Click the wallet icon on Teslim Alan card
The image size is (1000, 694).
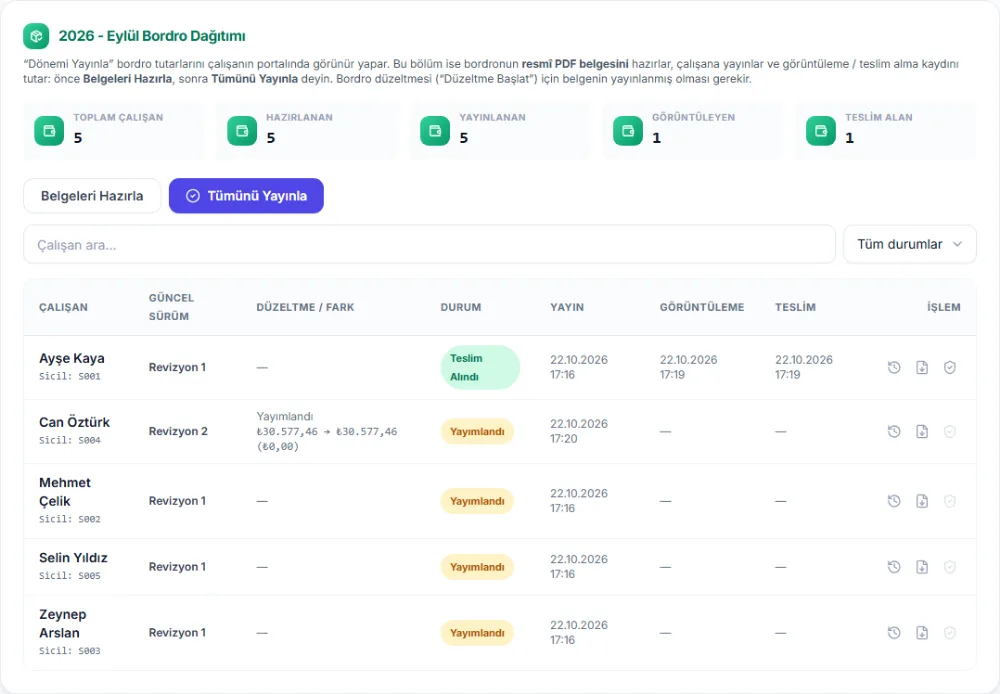[821, 131]
